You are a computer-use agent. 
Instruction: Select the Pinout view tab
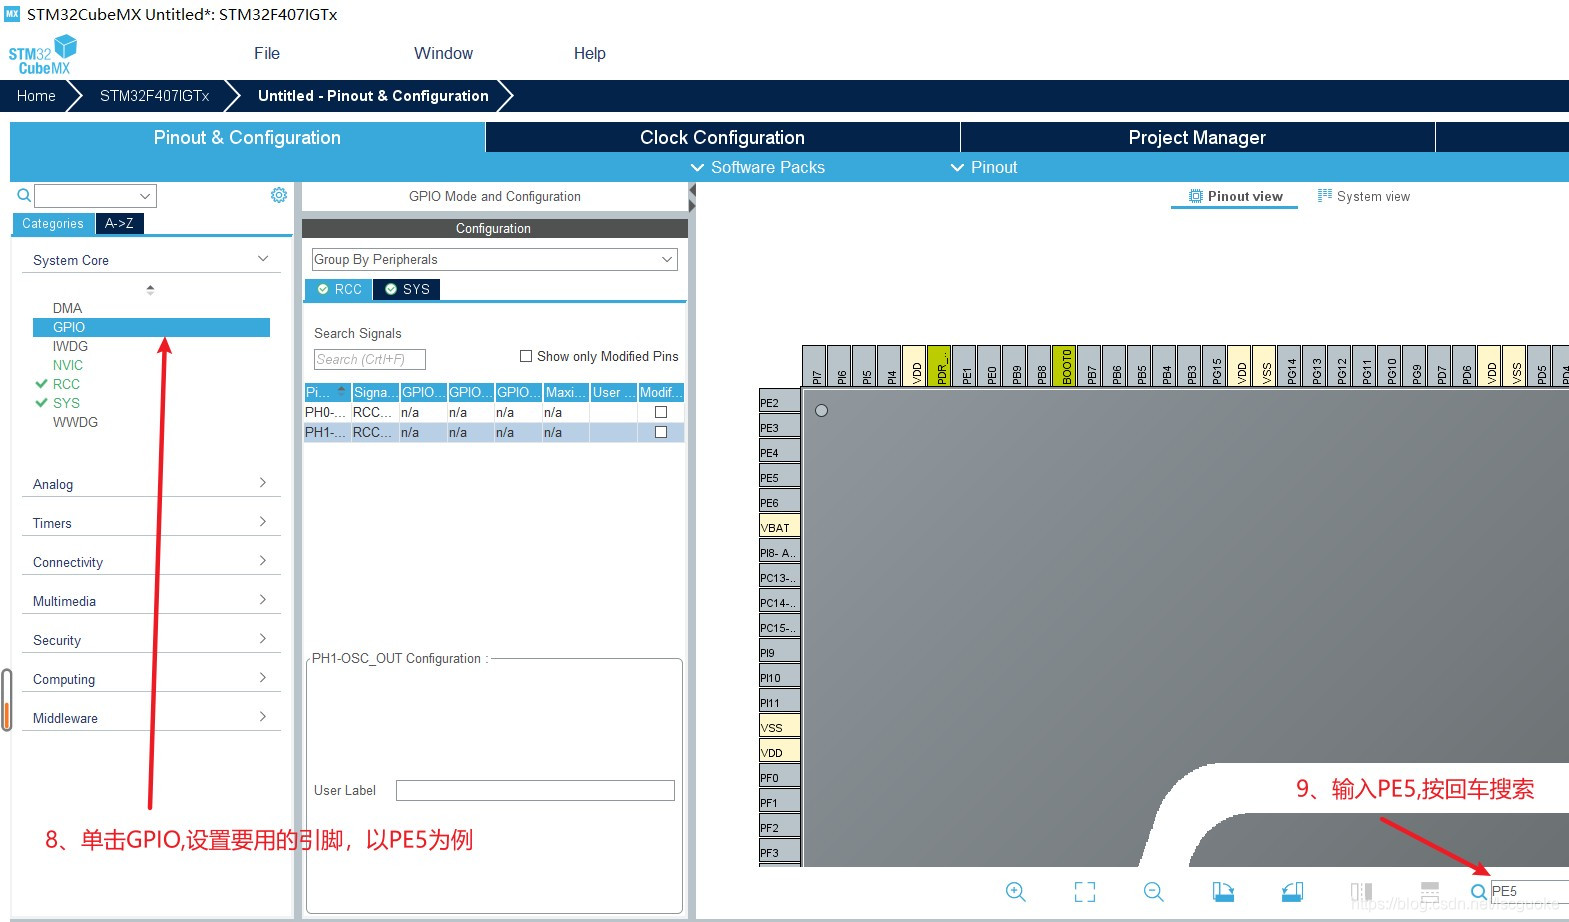click(x=1235, y=196)
